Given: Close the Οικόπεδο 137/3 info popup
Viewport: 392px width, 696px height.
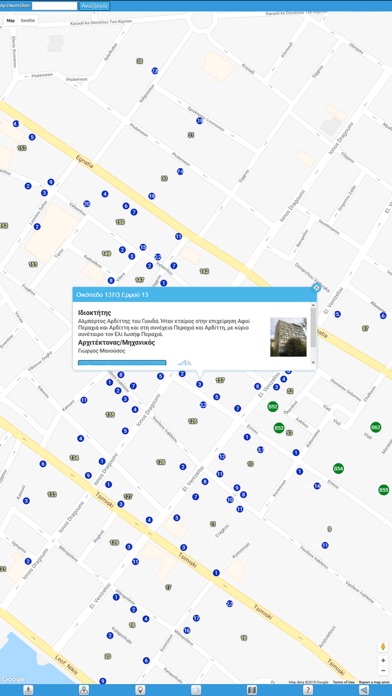Looking at the screenshot, I should [x=316, y=288].
